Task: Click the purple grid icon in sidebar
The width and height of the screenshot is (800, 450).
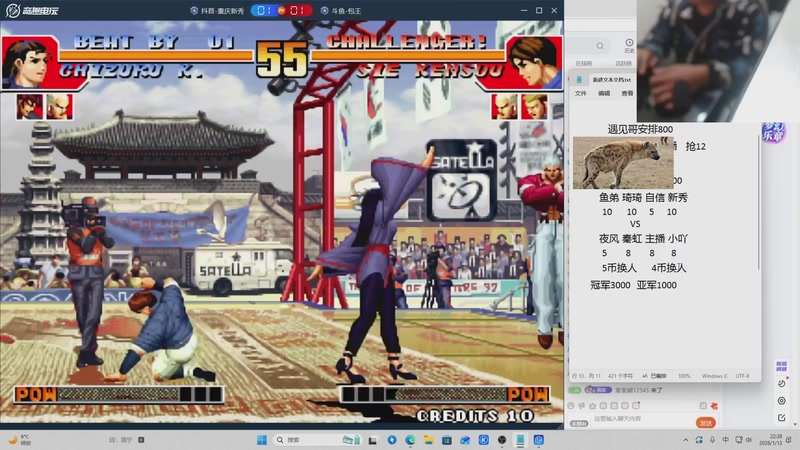Action: tap(781, 366)
